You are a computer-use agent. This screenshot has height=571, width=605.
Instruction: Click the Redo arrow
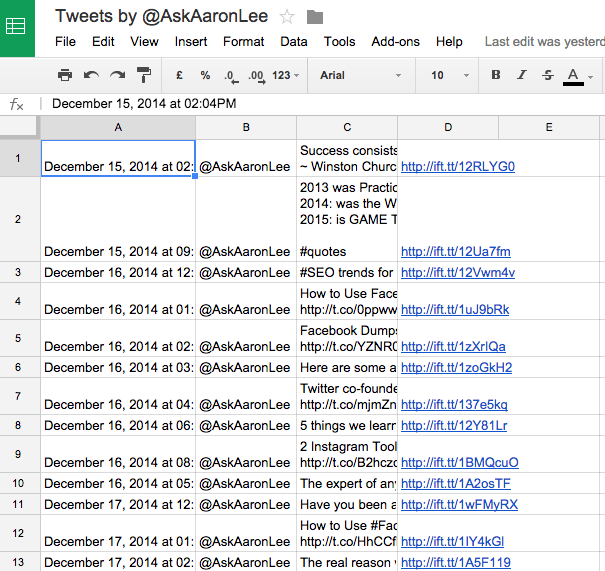(117, 75)
